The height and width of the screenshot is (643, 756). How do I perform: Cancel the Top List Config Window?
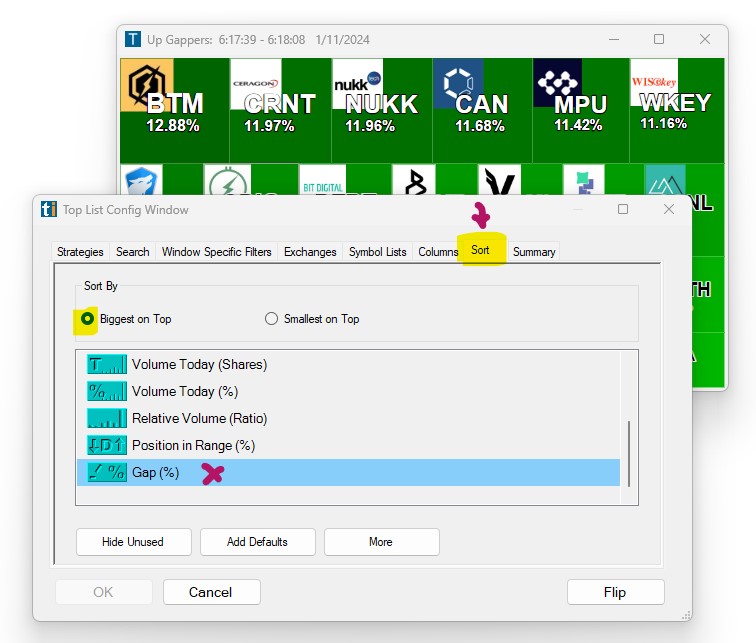click(x=211, y=592)
